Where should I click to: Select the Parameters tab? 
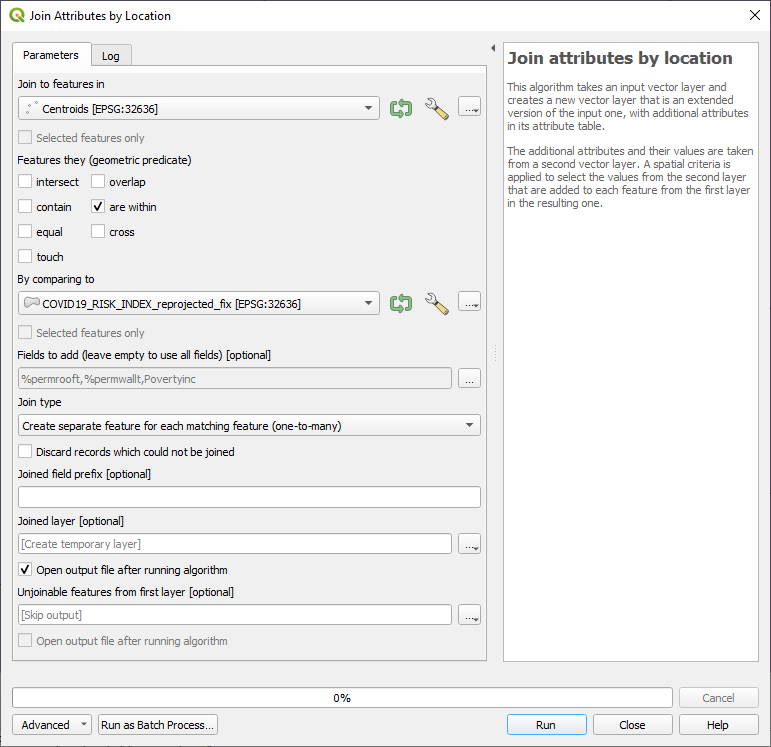pyautogui.click(x=51, y=55)
